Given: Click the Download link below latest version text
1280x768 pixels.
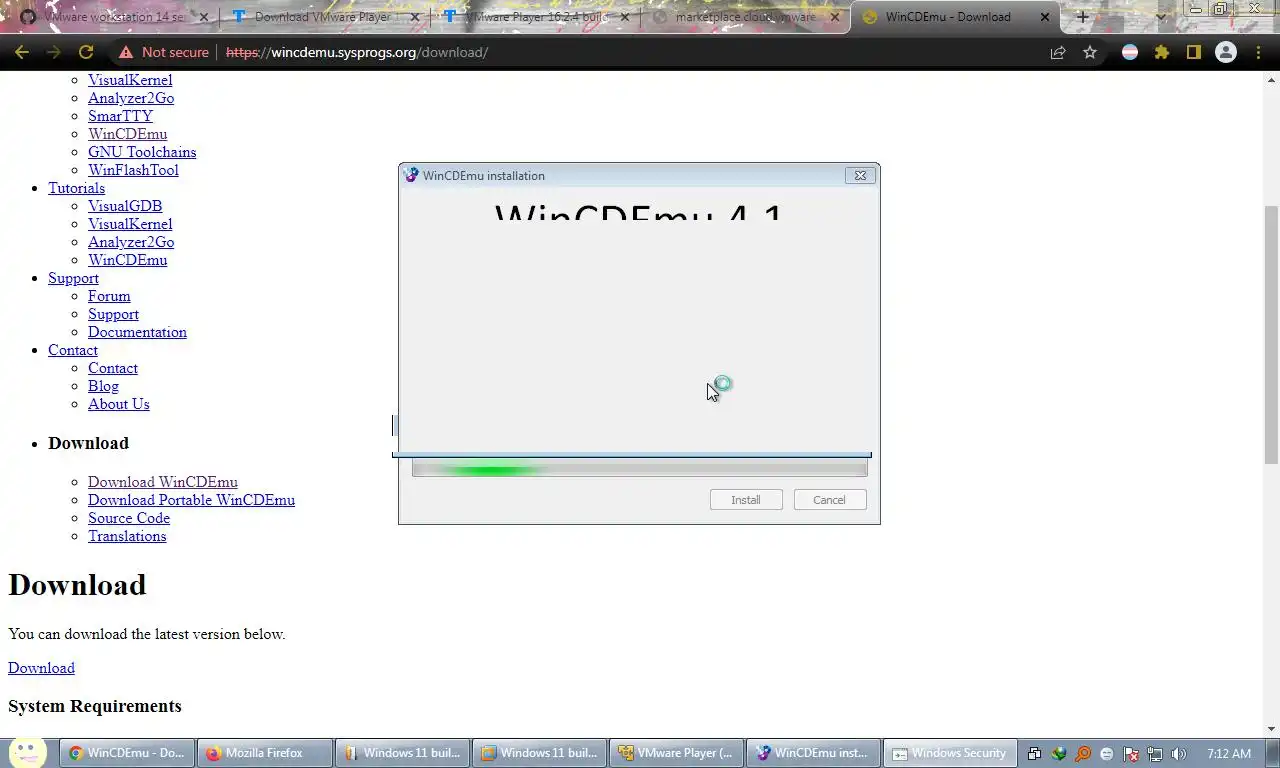Looking at the screenshot, I should click(x=41, y=668).
